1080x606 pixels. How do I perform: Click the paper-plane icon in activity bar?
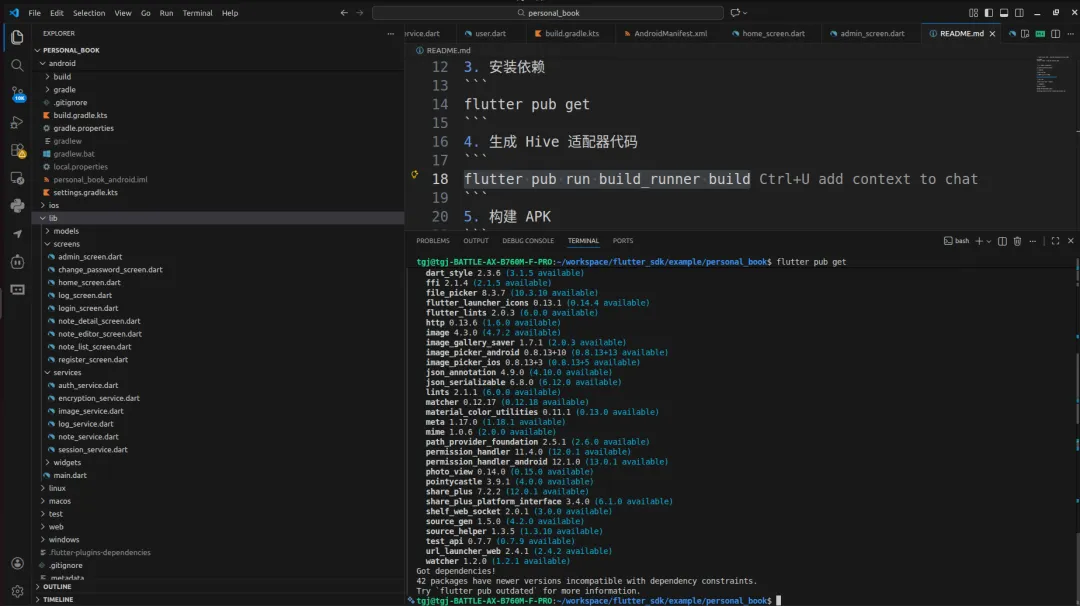point(17,234)
